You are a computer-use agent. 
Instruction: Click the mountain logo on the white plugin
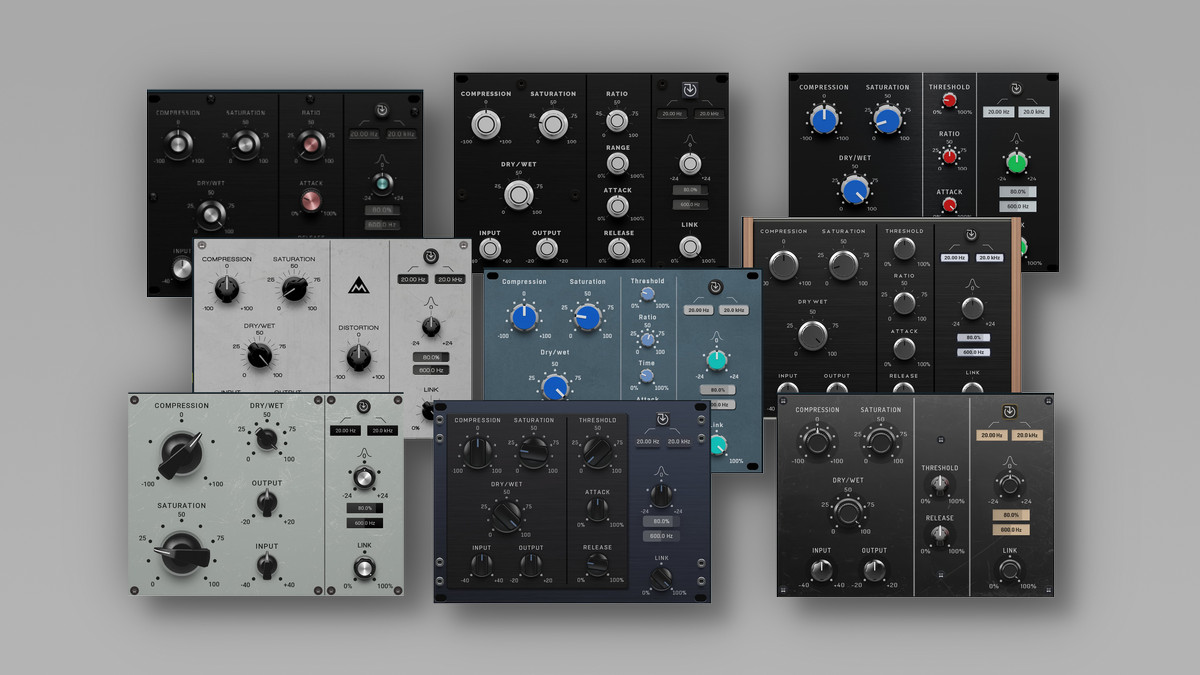pyautogui.click(x=358, y=288)
